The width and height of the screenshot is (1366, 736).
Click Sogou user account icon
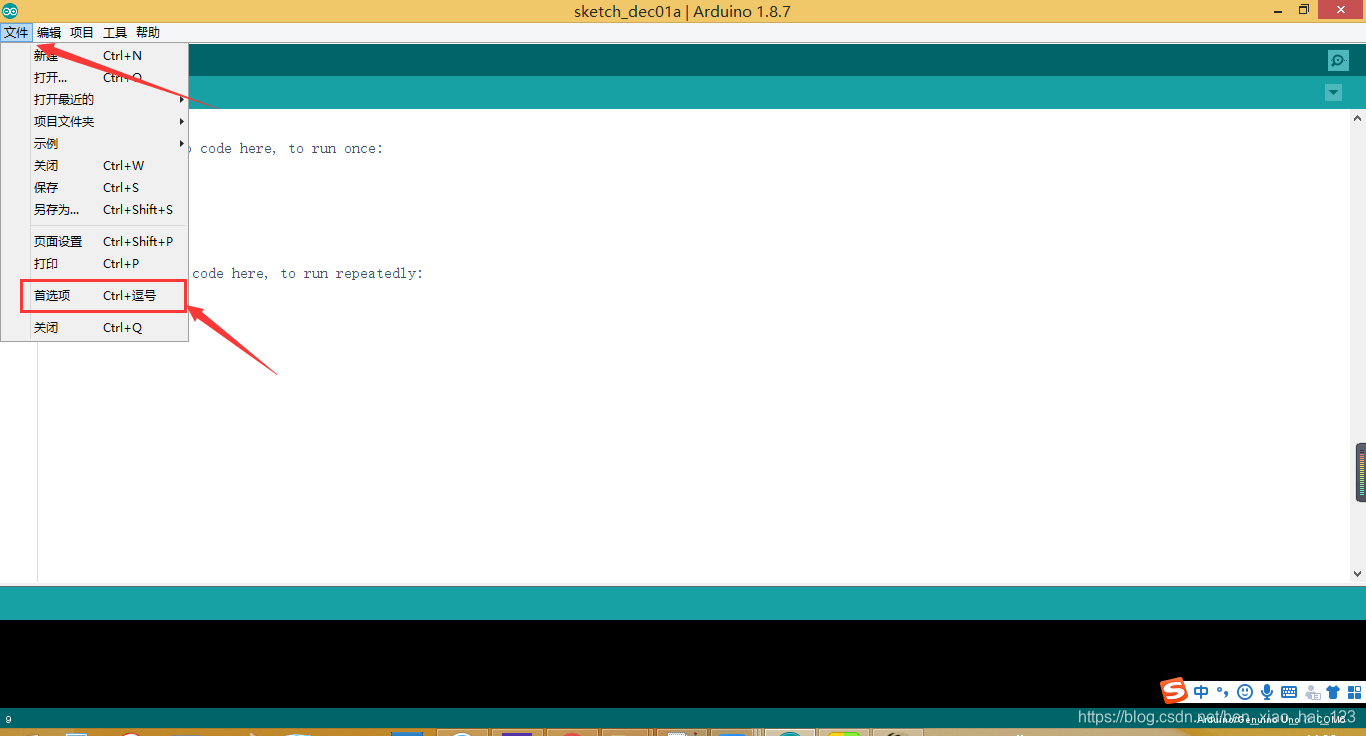[x=1311, y=692]
